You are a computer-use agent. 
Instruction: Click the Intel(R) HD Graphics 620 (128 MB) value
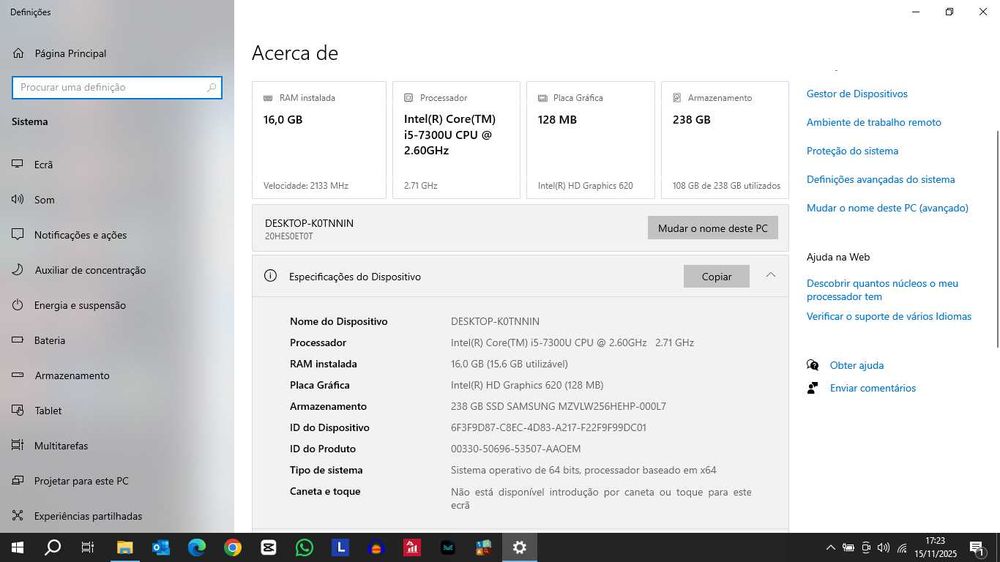click(527, 385)
